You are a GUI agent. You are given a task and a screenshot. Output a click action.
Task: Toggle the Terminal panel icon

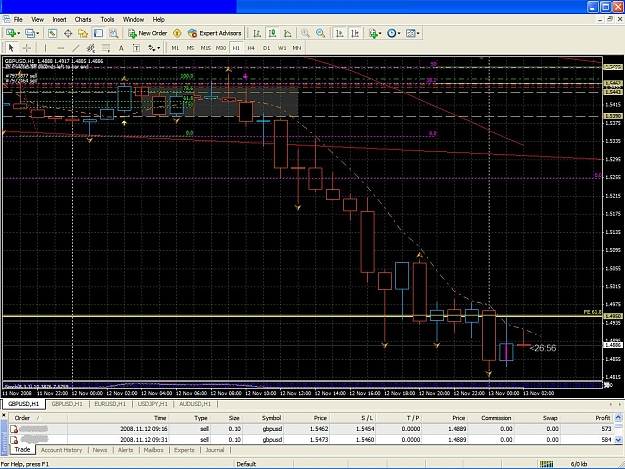click(98, 33)
